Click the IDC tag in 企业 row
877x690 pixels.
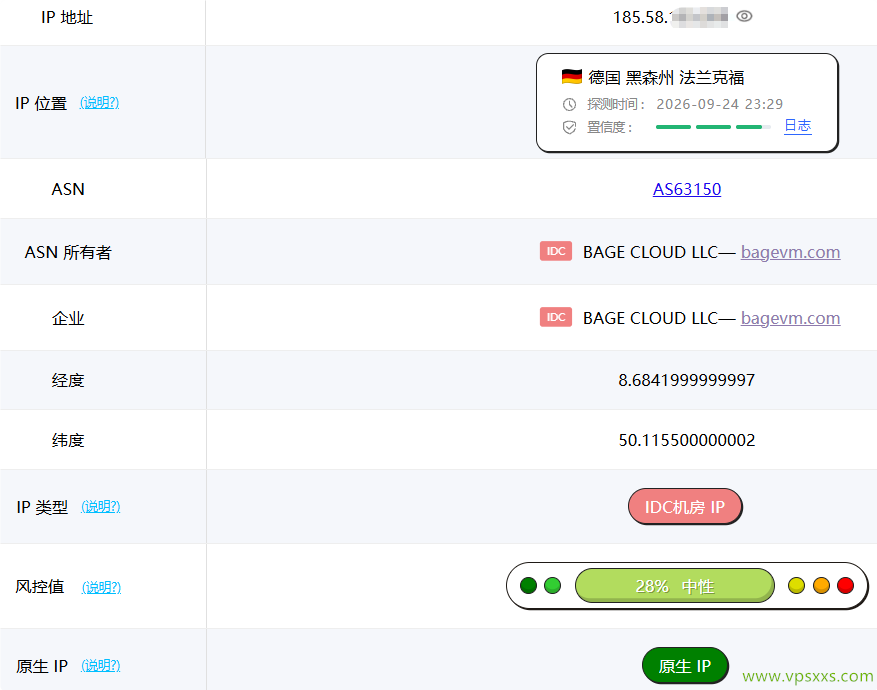coord(555,317)
